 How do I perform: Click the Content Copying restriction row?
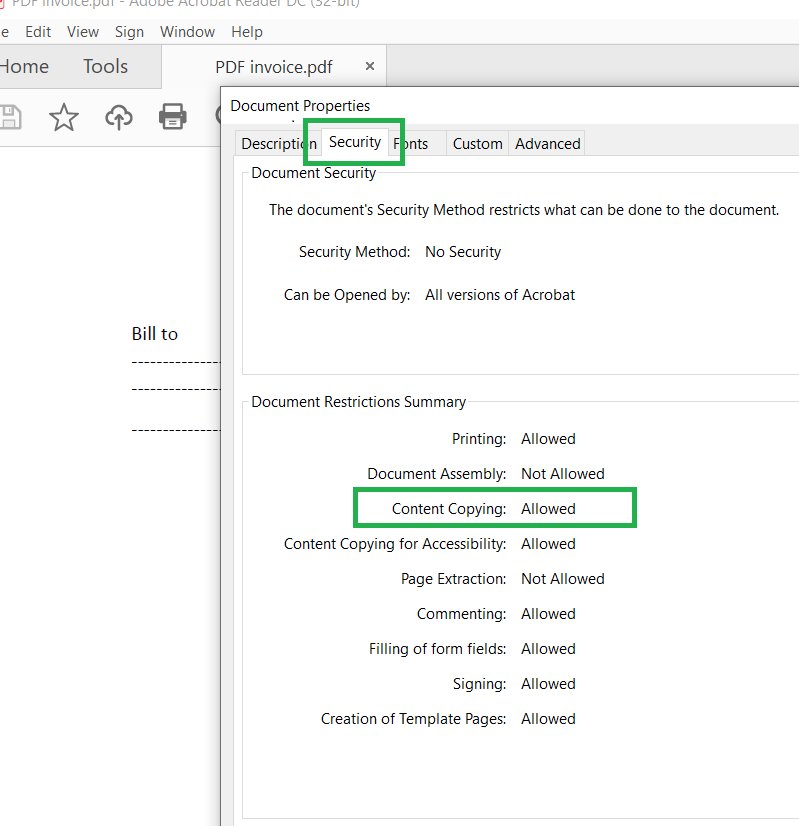click(495, 509)
